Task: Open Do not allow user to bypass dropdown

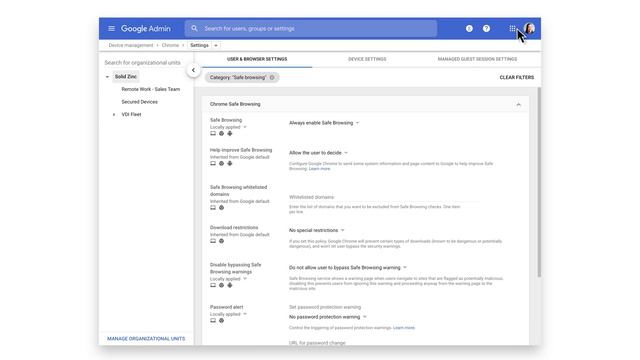Action: [x=348, y=268]
